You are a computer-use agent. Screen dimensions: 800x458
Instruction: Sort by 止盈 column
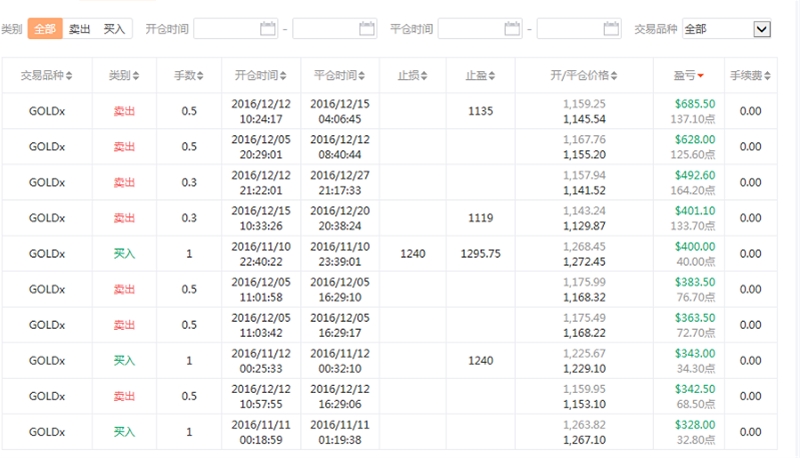coord(481,75)
